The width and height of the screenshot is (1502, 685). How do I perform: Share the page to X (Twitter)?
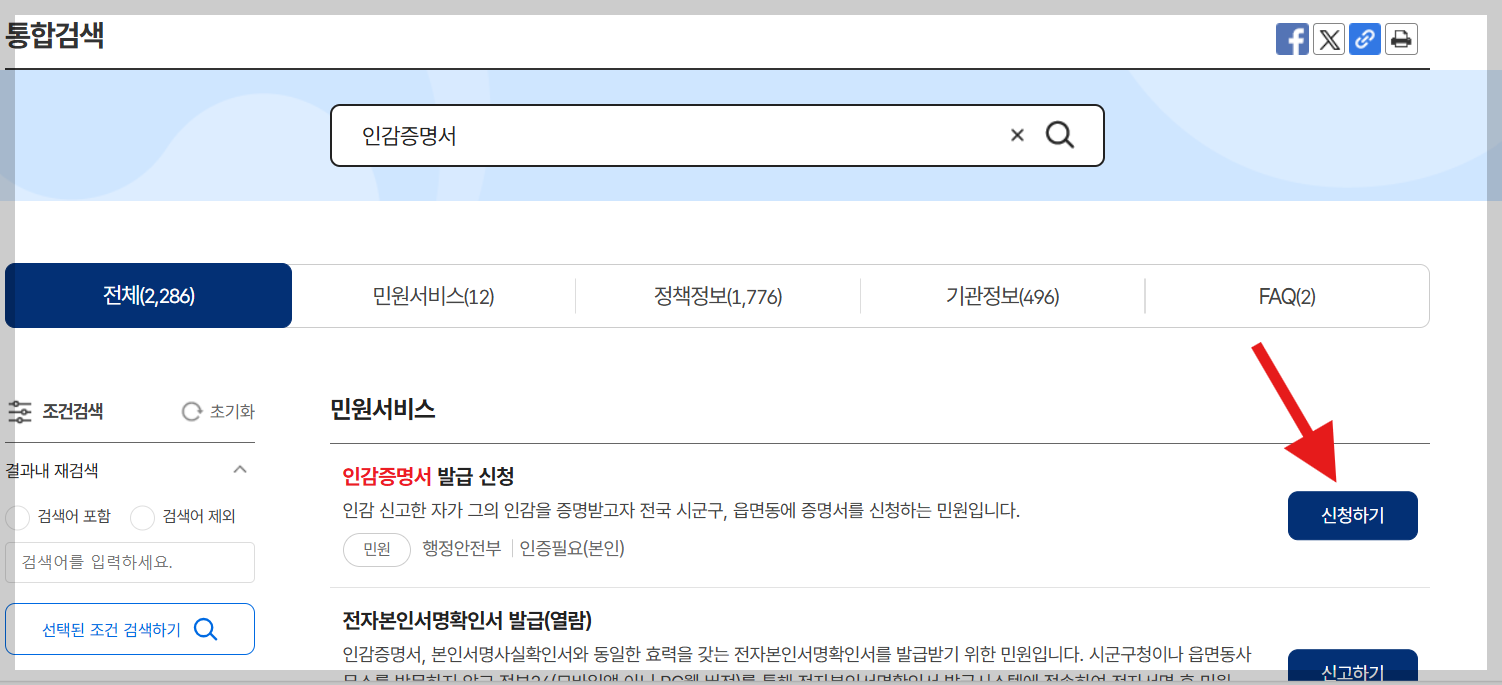[1329, 39]
